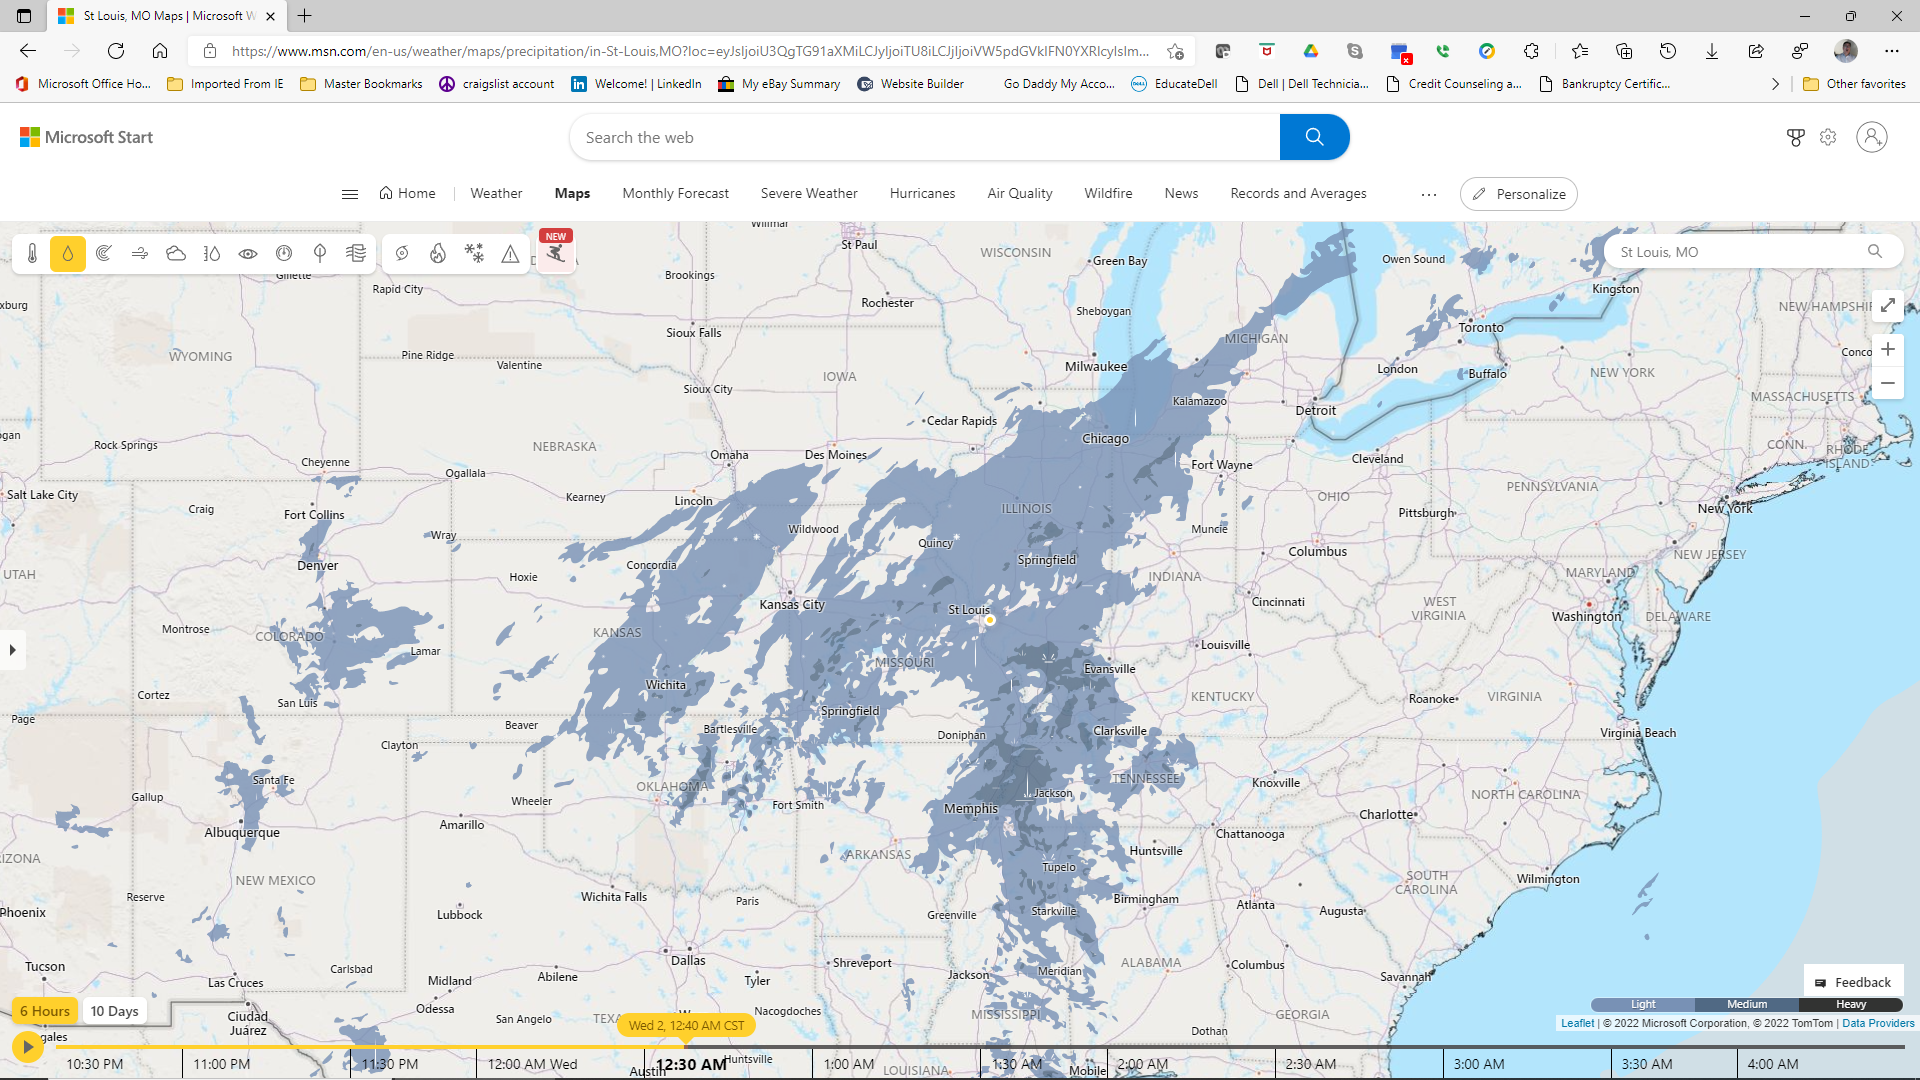Open the new Ski resorts layer
The image size is (1920, 1080).
coord(556,254)
